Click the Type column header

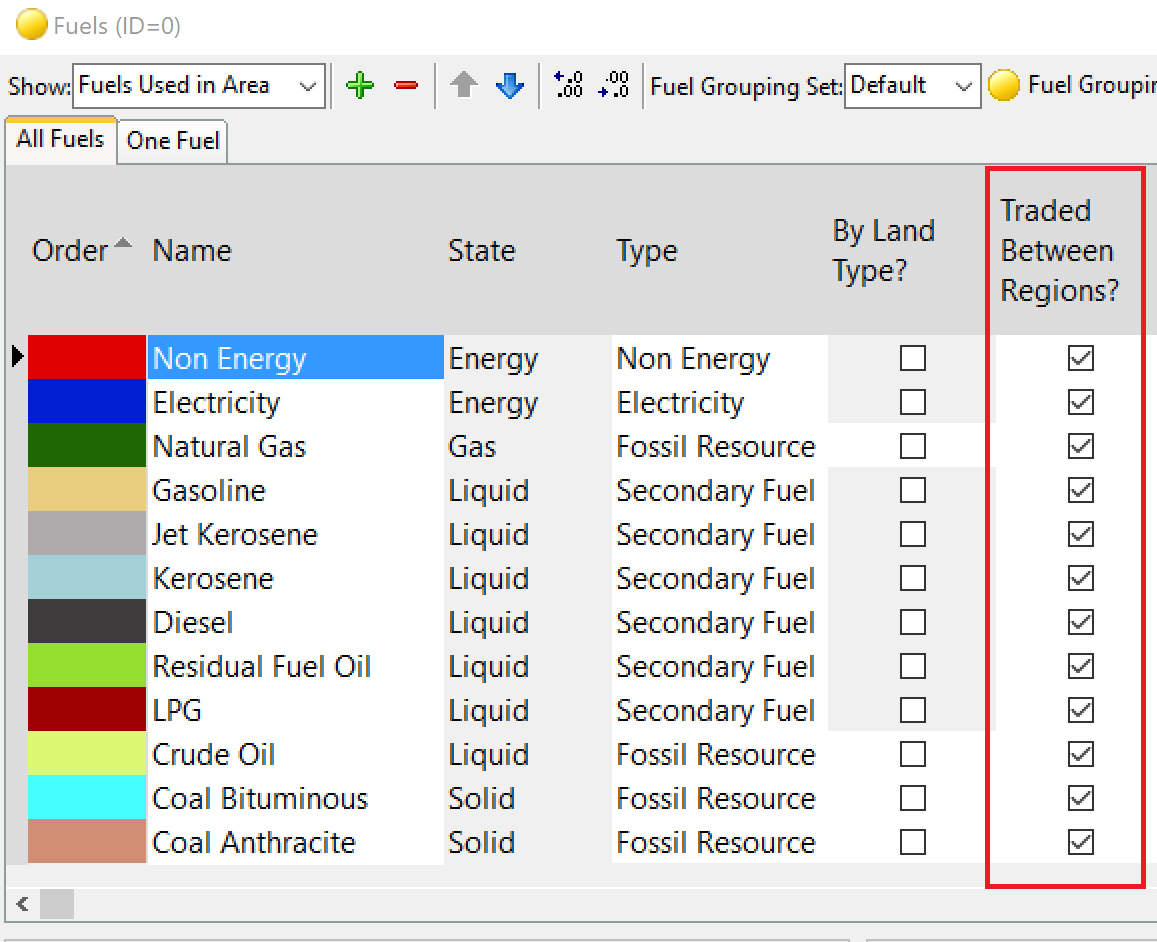[x=719, y=251]
